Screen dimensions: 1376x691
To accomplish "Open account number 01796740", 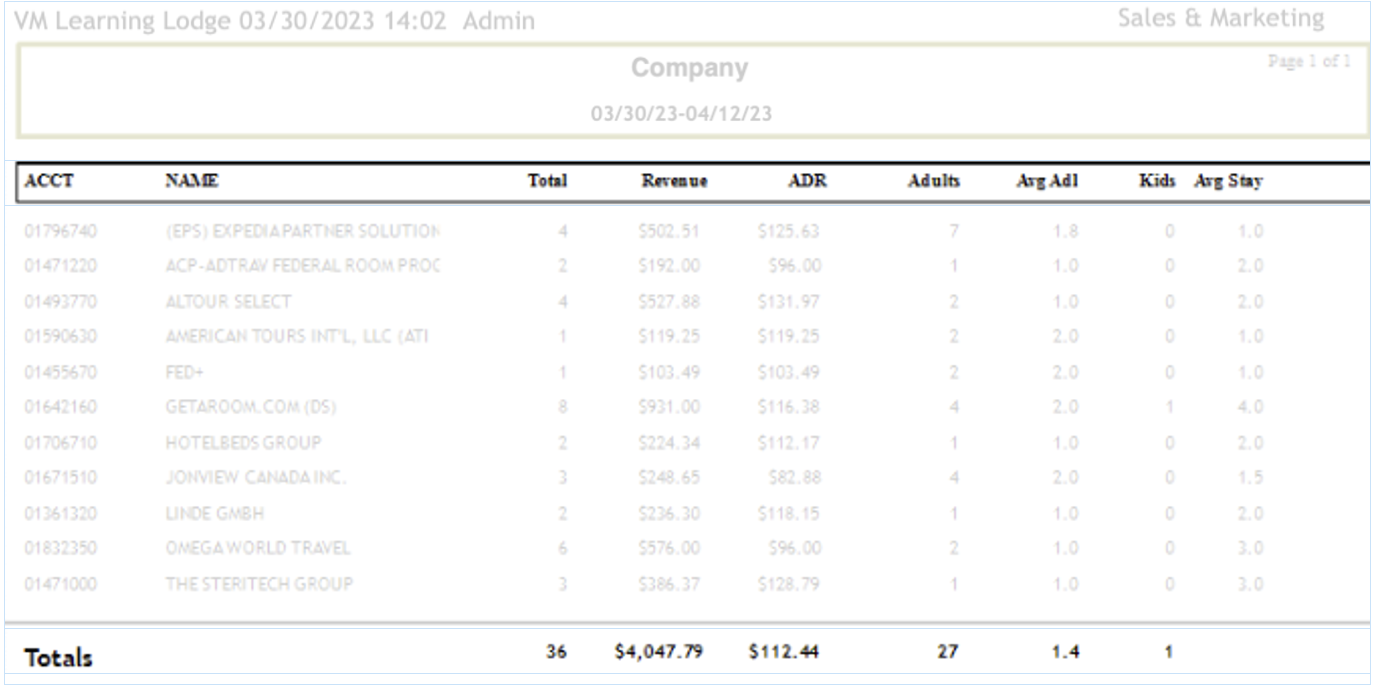I will (x=61, y=232).
